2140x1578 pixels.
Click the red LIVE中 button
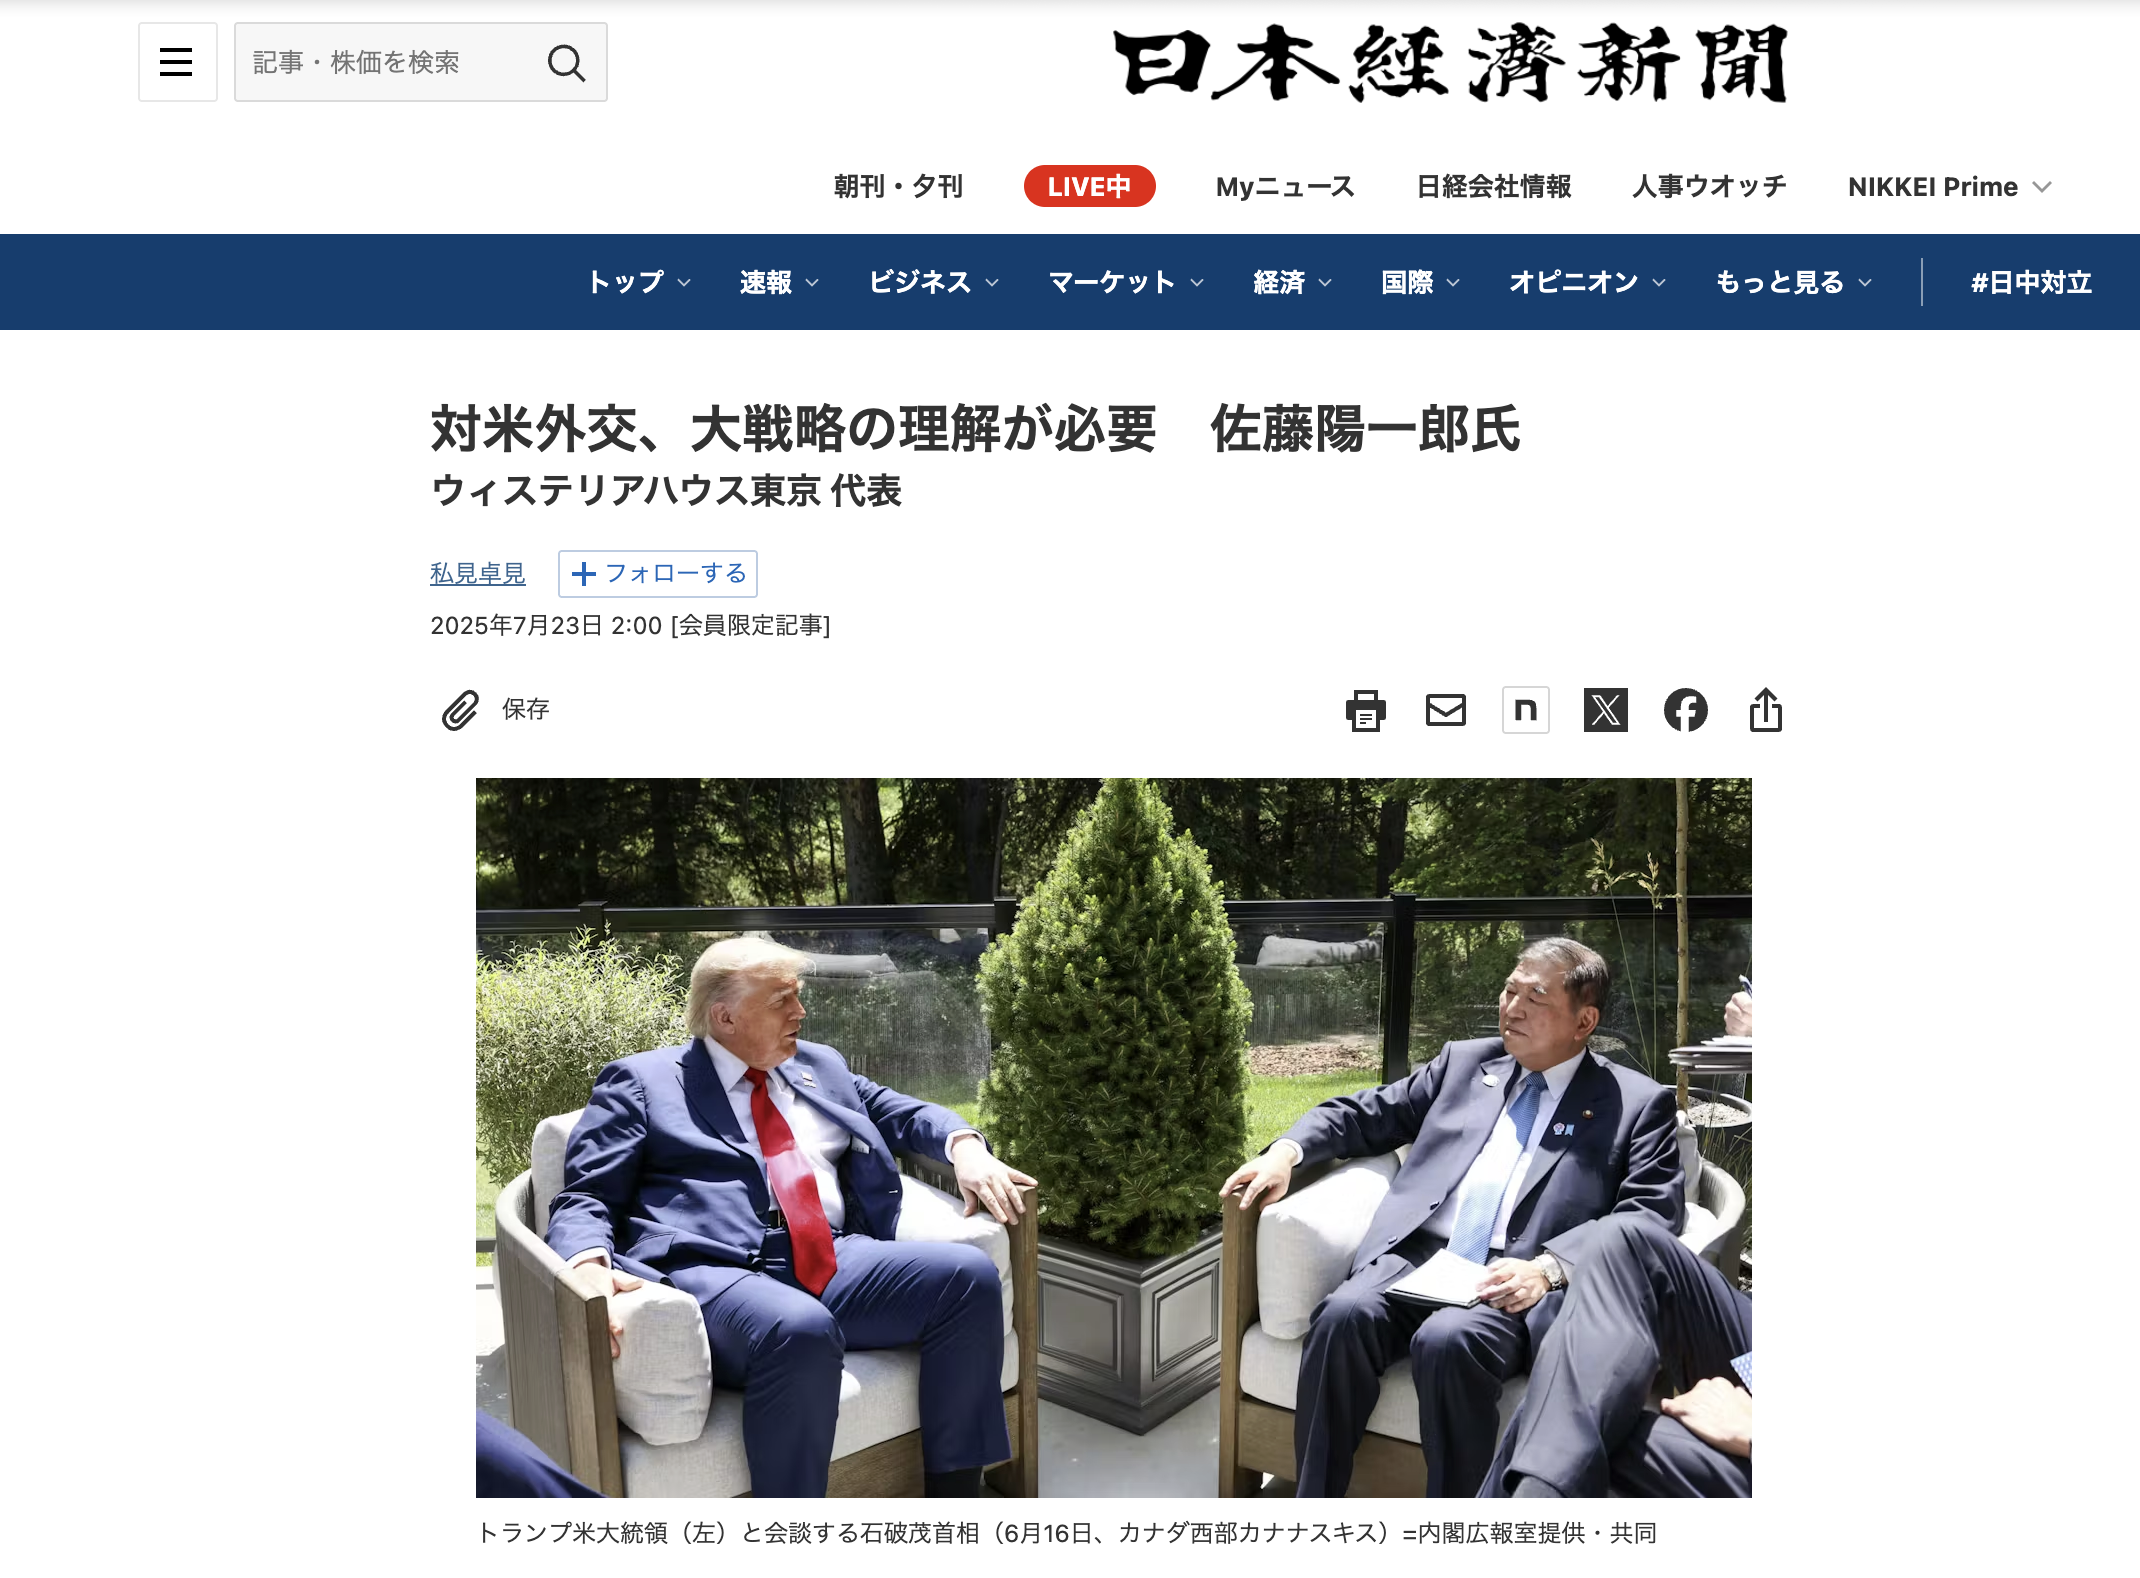[x=1089, y=187]
